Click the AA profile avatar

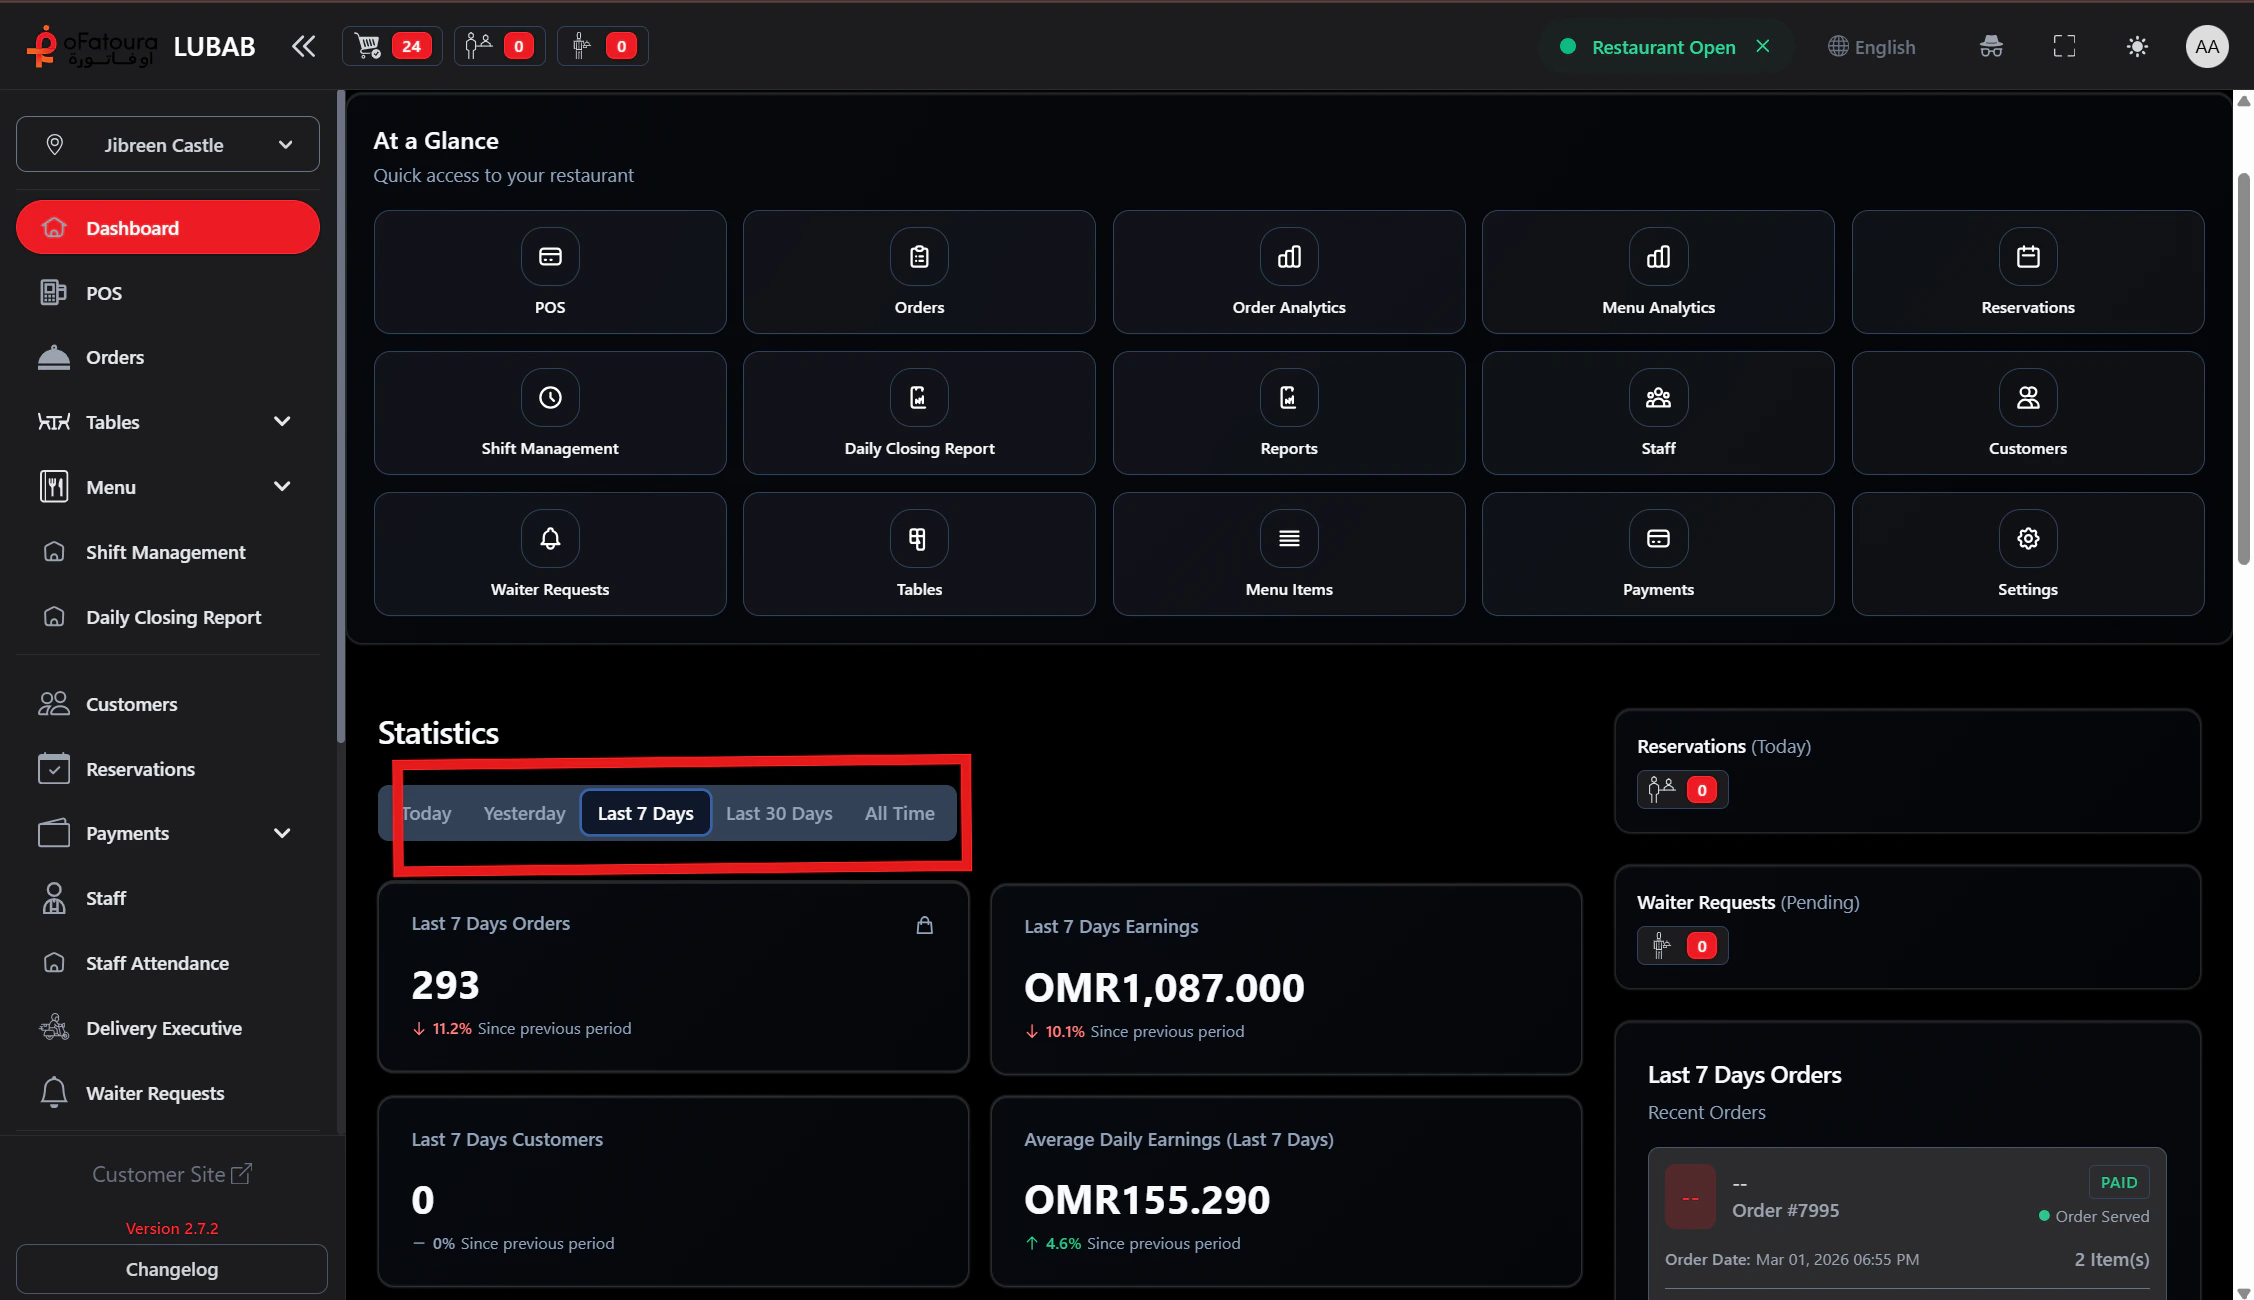(2207, 46)
